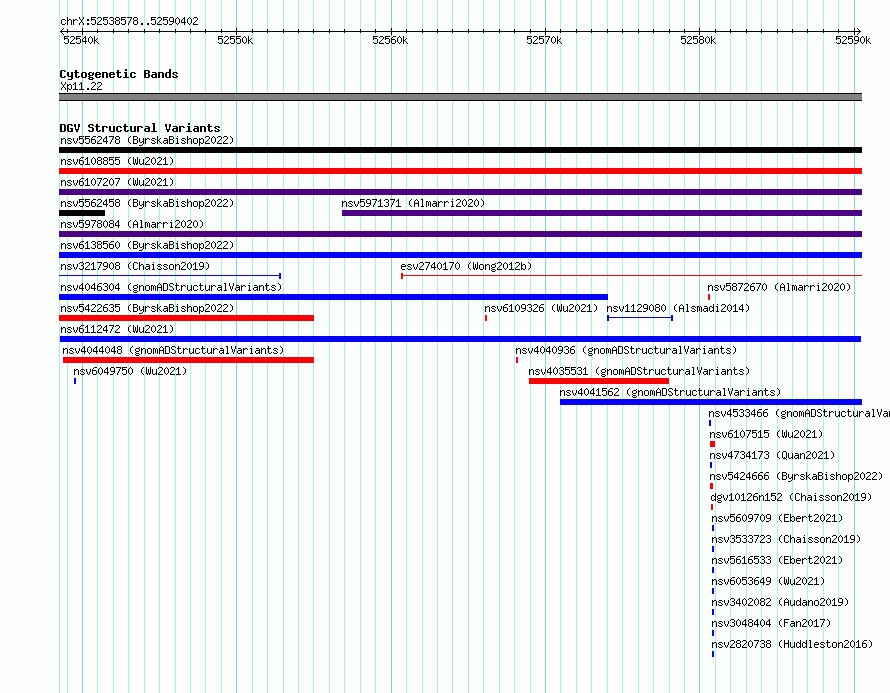Viewport: 890px width, 693px height.
Task: Click the DGV Structural Variants track title
Action: coord(140,128)
